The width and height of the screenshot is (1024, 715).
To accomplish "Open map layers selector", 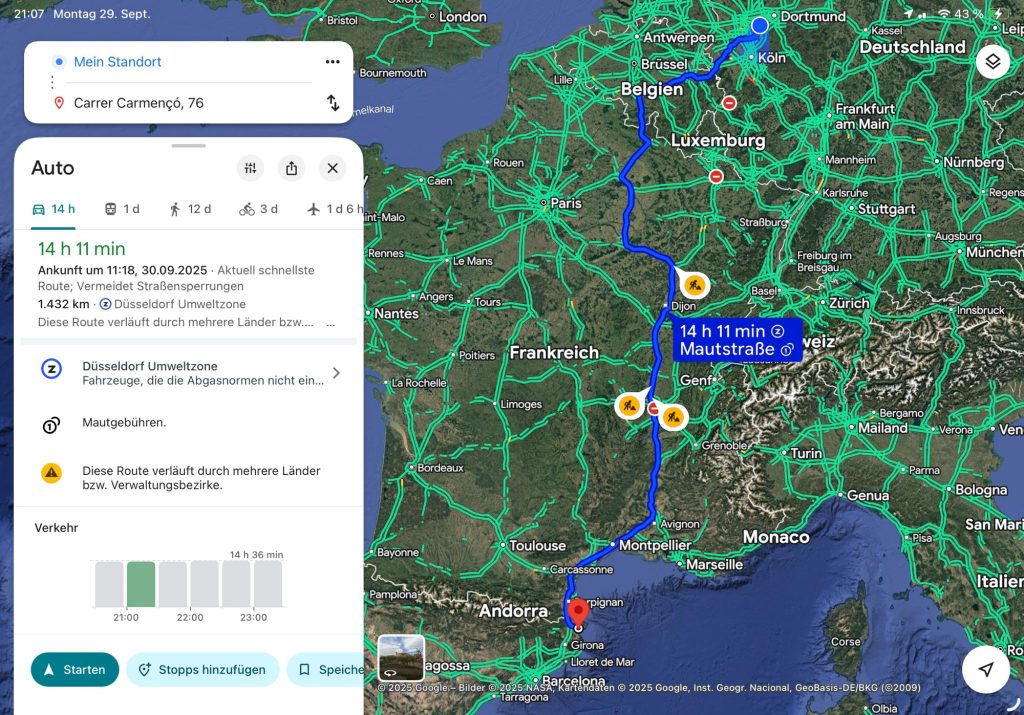I will 992,62.
